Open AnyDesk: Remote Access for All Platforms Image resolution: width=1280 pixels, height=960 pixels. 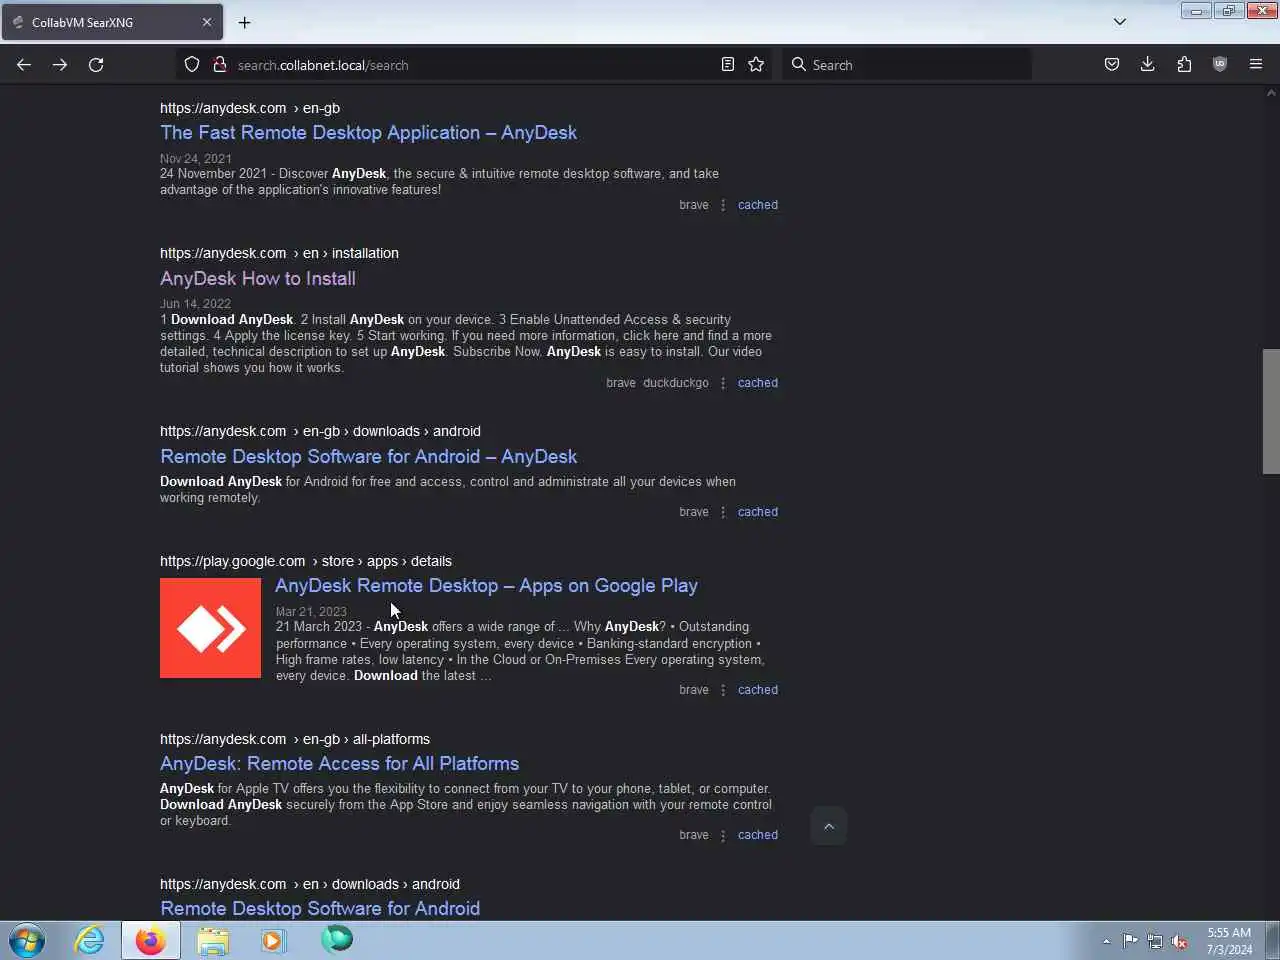click(x=339, y=764)
